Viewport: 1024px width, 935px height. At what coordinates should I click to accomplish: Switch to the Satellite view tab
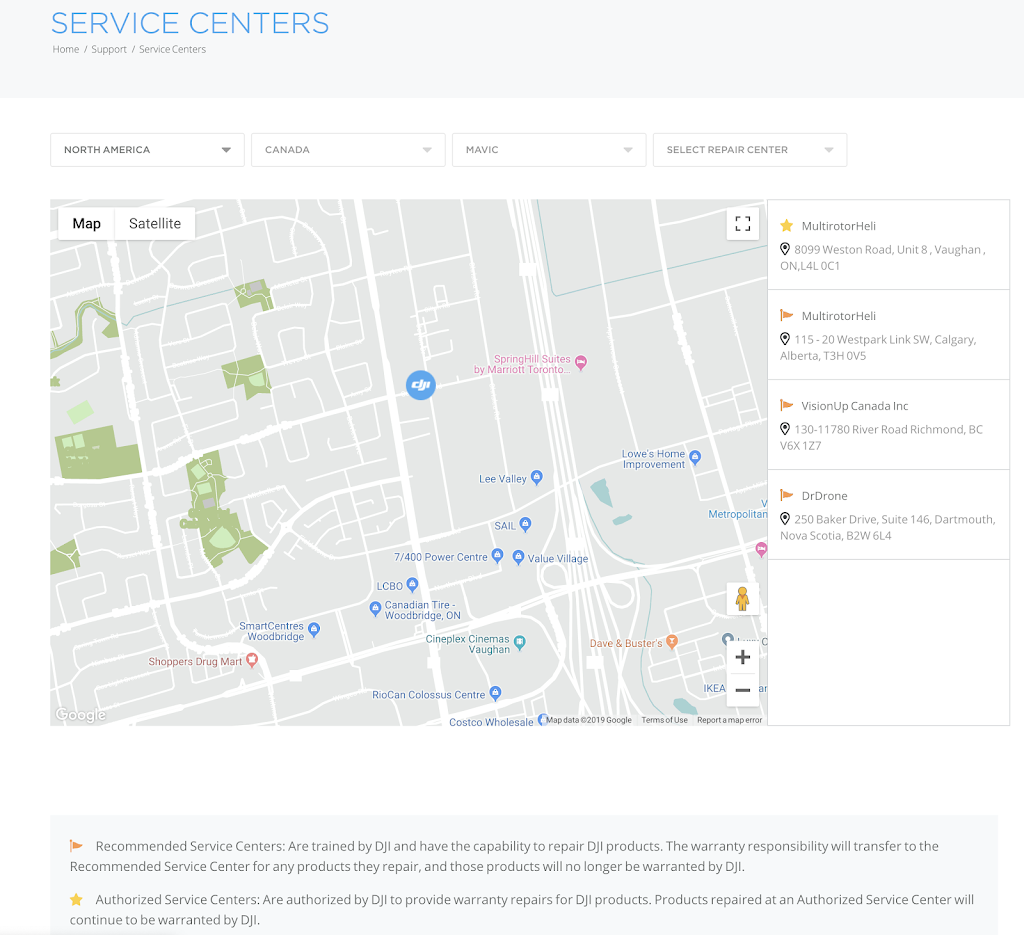pyautogui.click(x=155, y=224)
